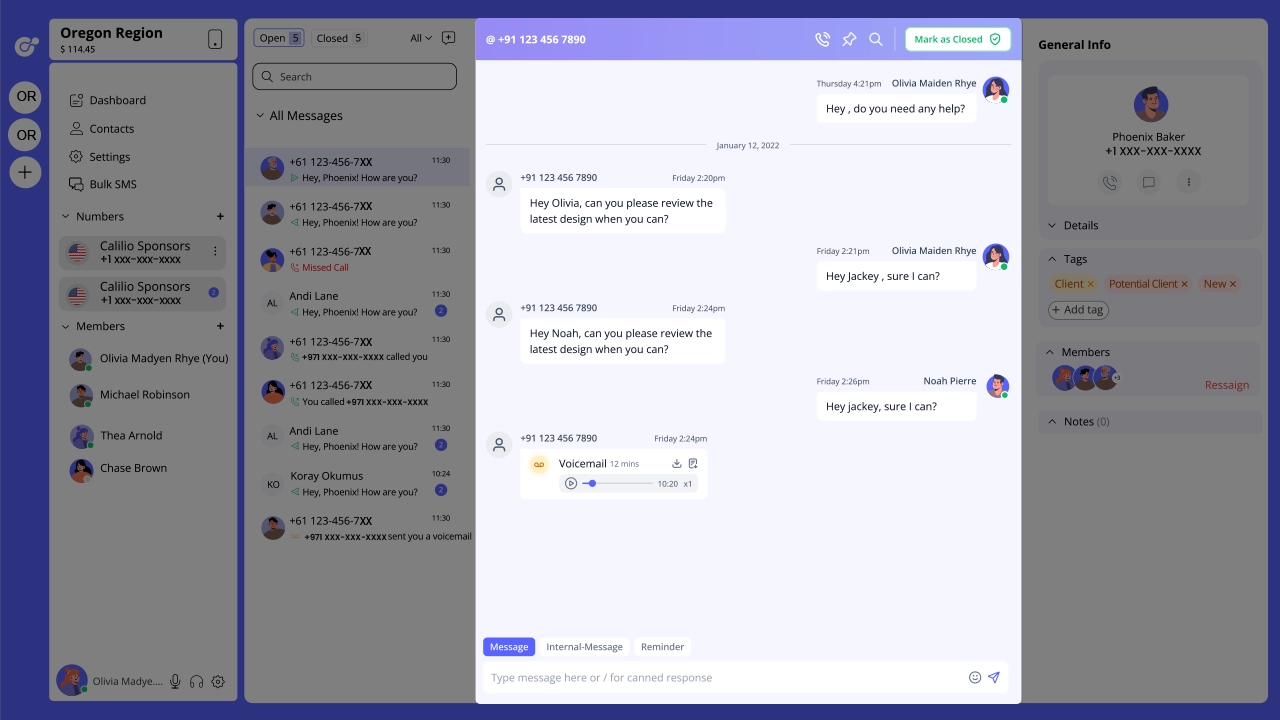Viewport: 1280px width, 720px height.
Task: Send the message with the paper plane icon
Action: (x=994, y=677)
